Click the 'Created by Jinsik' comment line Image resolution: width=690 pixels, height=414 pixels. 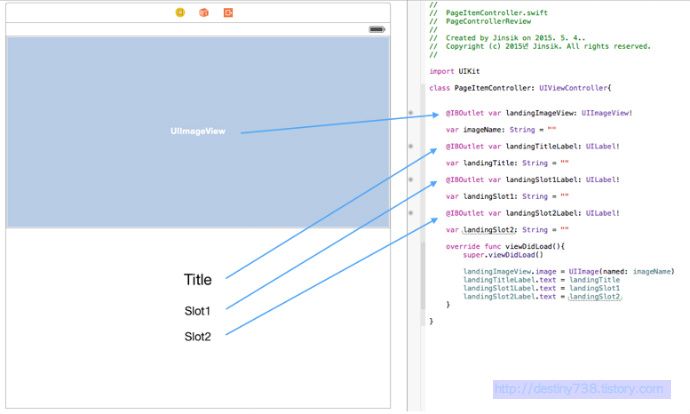point(507,38)
